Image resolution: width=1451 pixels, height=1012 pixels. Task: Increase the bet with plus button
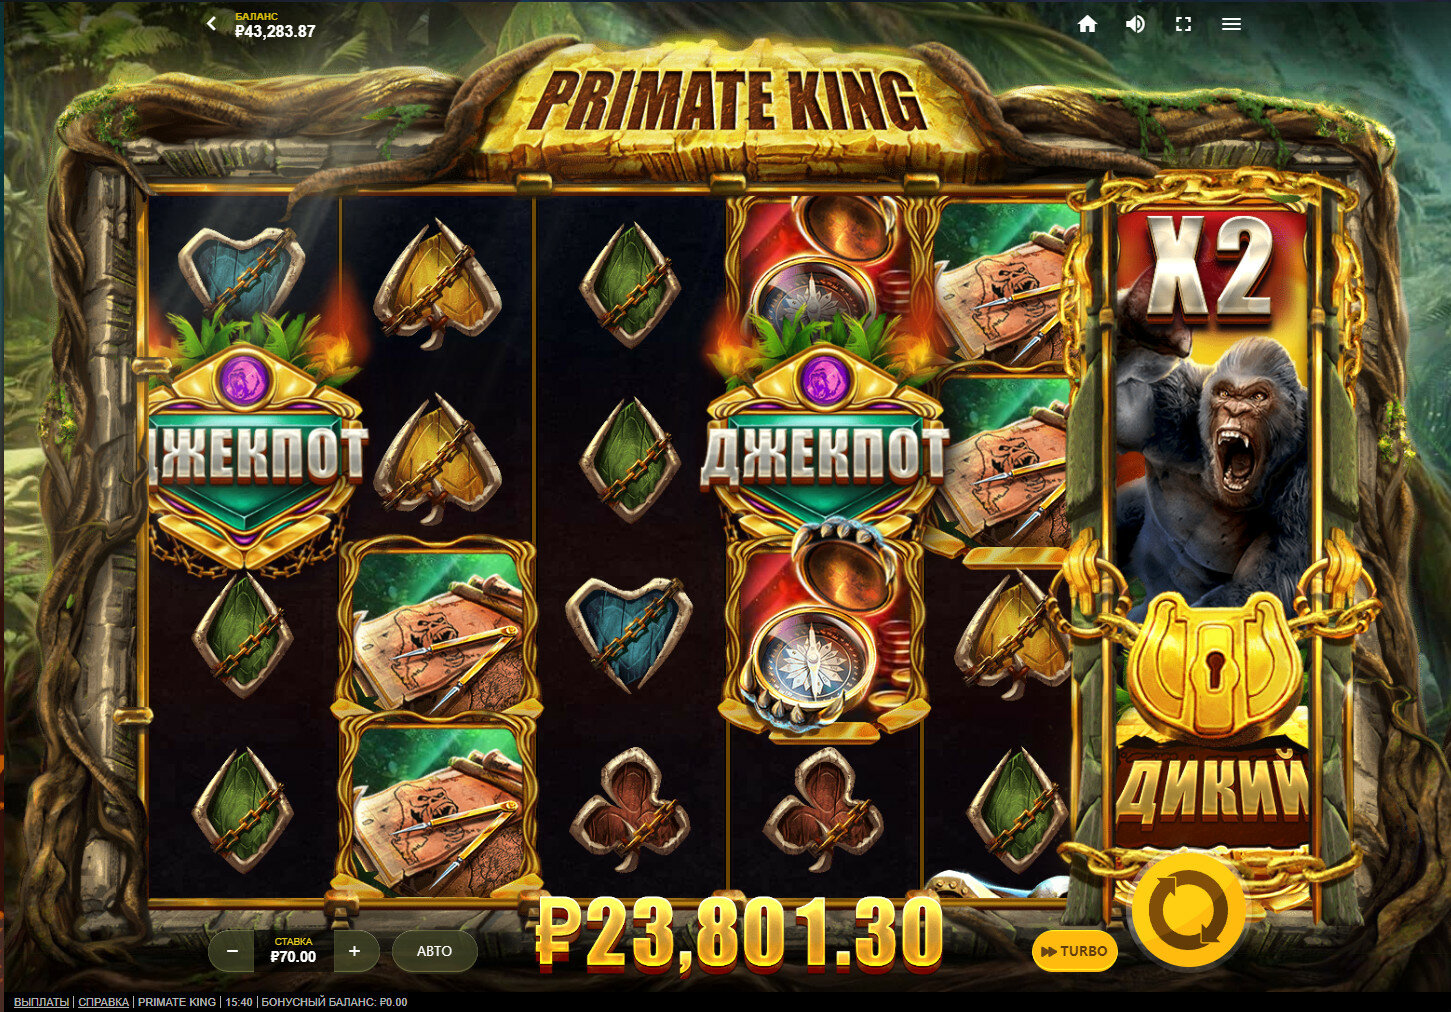click(x=354, y=951)
